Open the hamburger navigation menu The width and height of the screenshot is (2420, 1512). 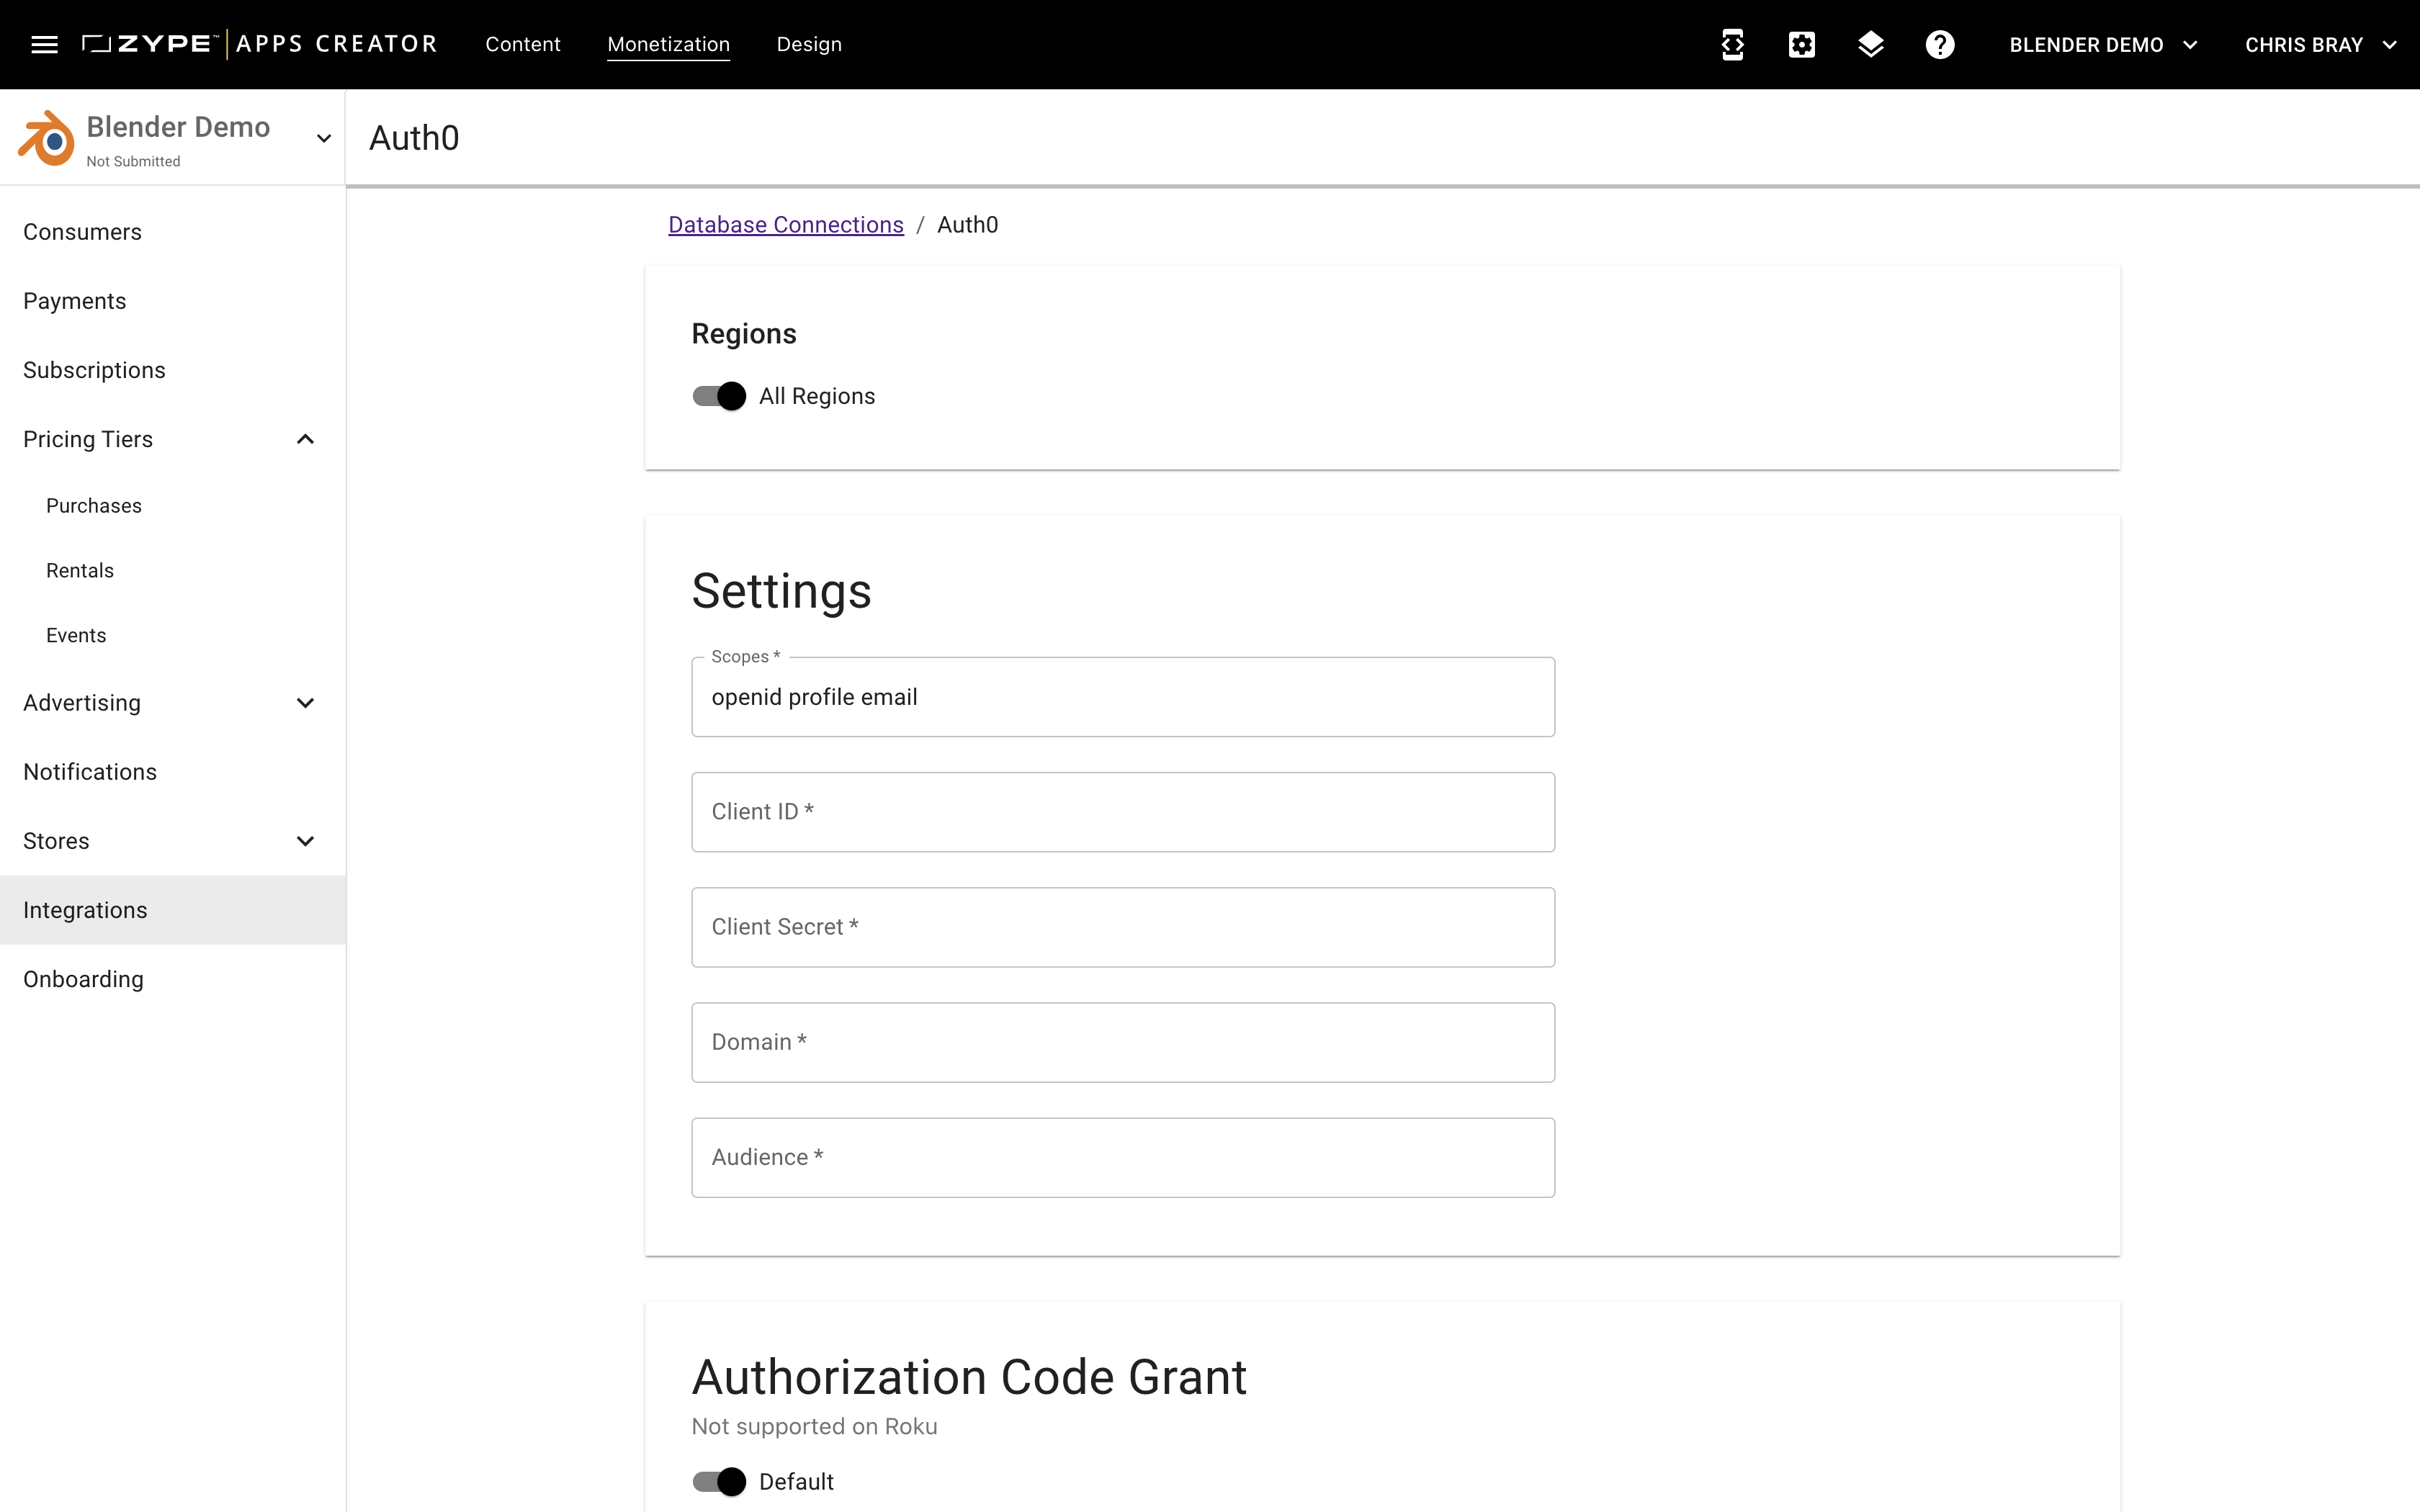coord(44,44)
